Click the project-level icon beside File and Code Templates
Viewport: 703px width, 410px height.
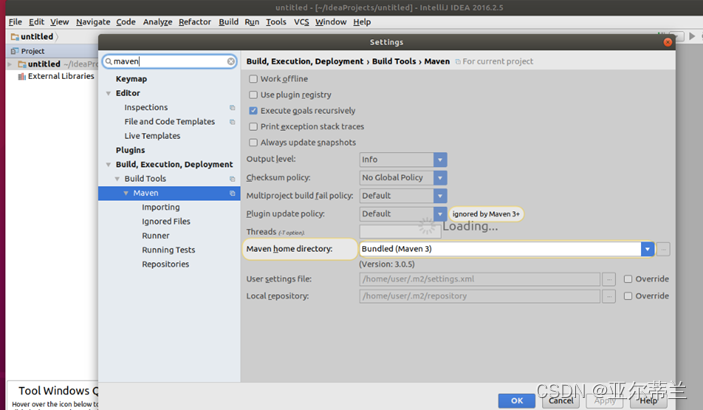pyautogui.click(x=232, y=122)
